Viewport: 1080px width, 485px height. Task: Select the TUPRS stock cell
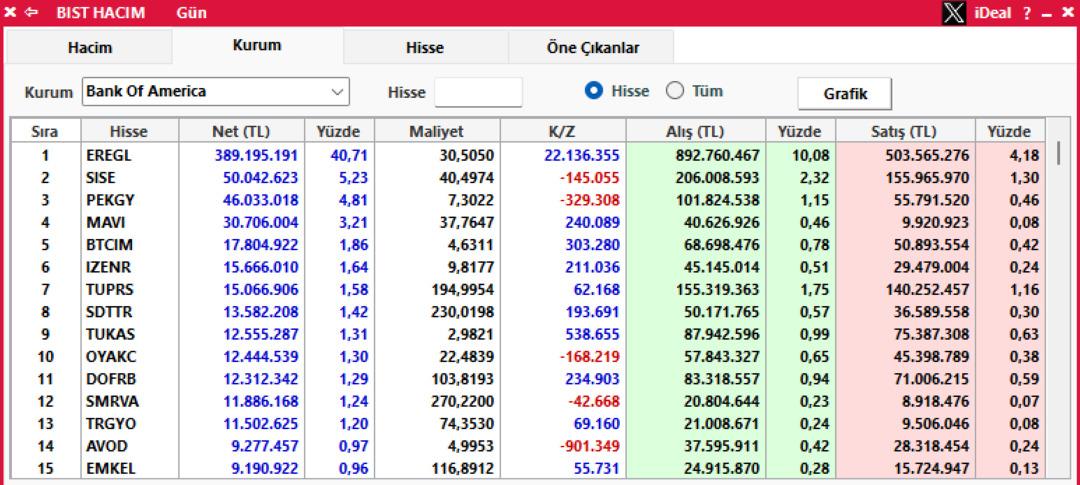tap(130, 290)
